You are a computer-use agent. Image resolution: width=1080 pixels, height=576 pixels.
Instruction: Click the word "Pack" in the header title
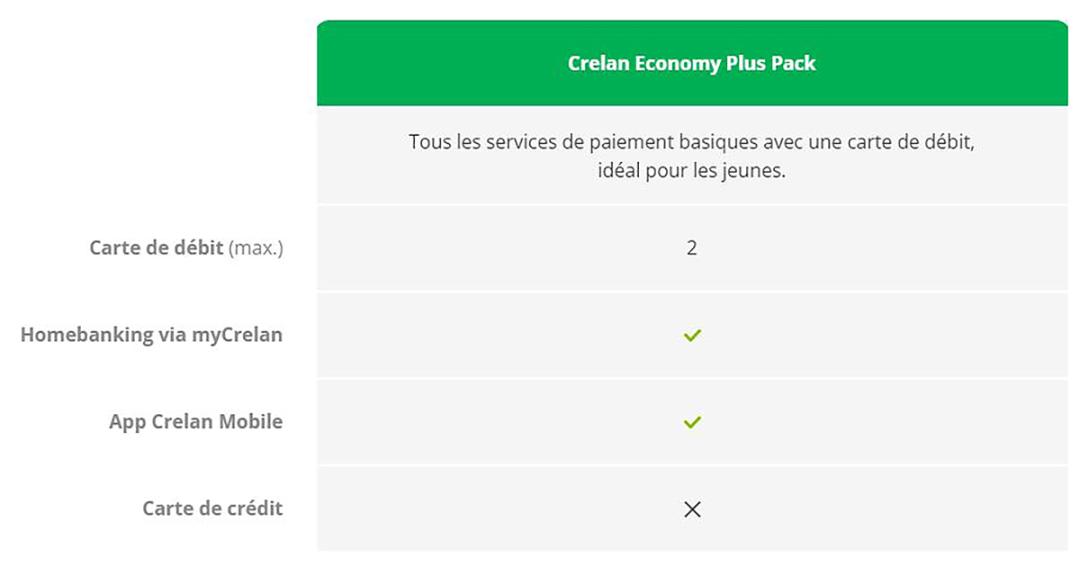(795, 63)
